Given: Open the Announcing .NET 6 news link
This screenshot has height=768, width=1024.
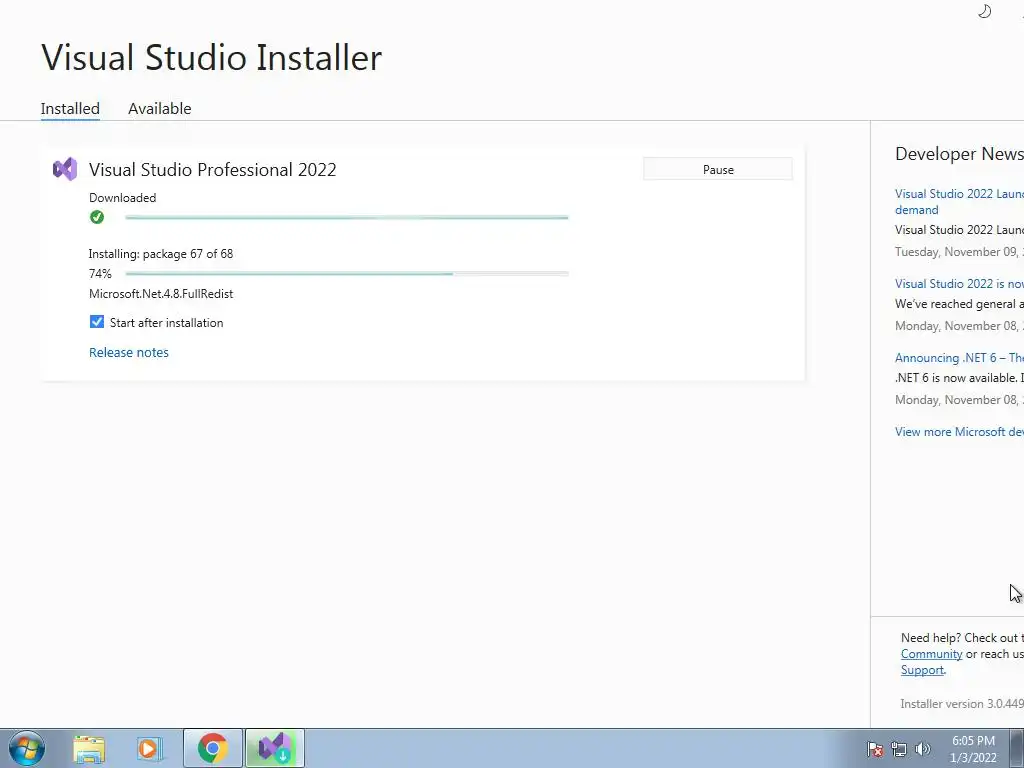Looking at the screenshot, I should point(959,357).
